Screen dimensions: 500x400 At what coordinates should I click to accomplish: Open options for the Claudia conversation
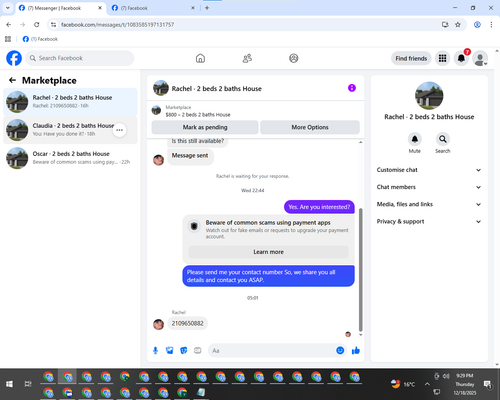coord(119,130)
